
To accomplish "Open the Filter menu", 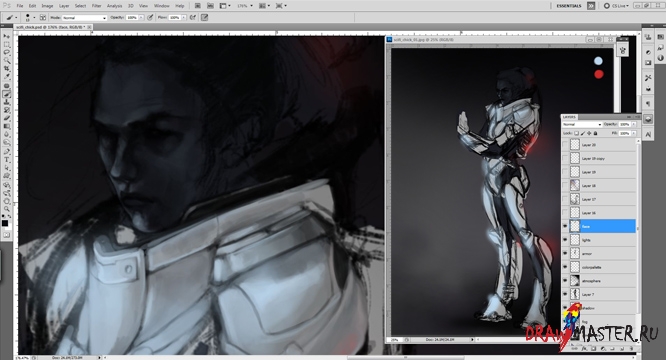I will tap(96, 6).
